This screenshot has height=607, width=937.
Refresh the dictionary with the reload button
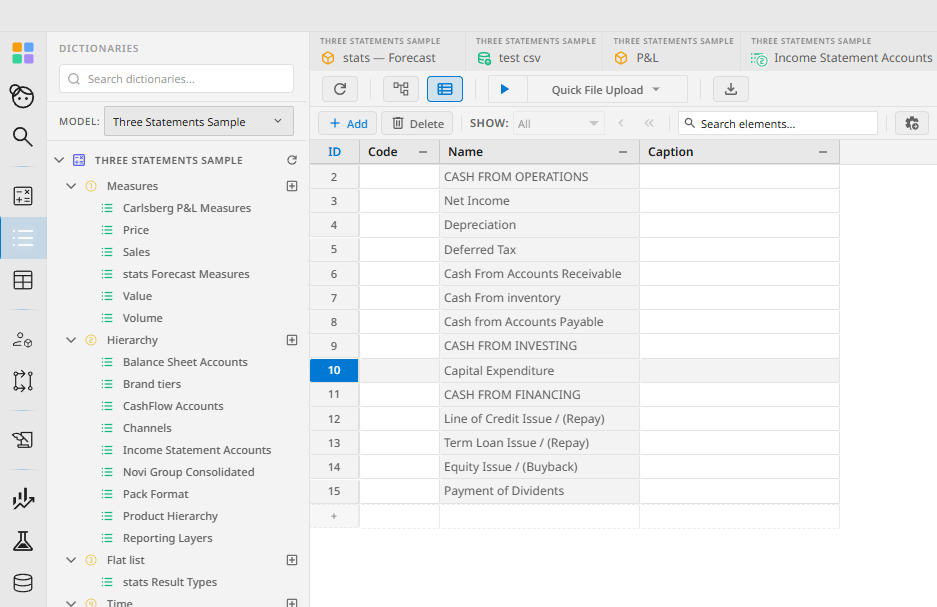coord(340,90)
